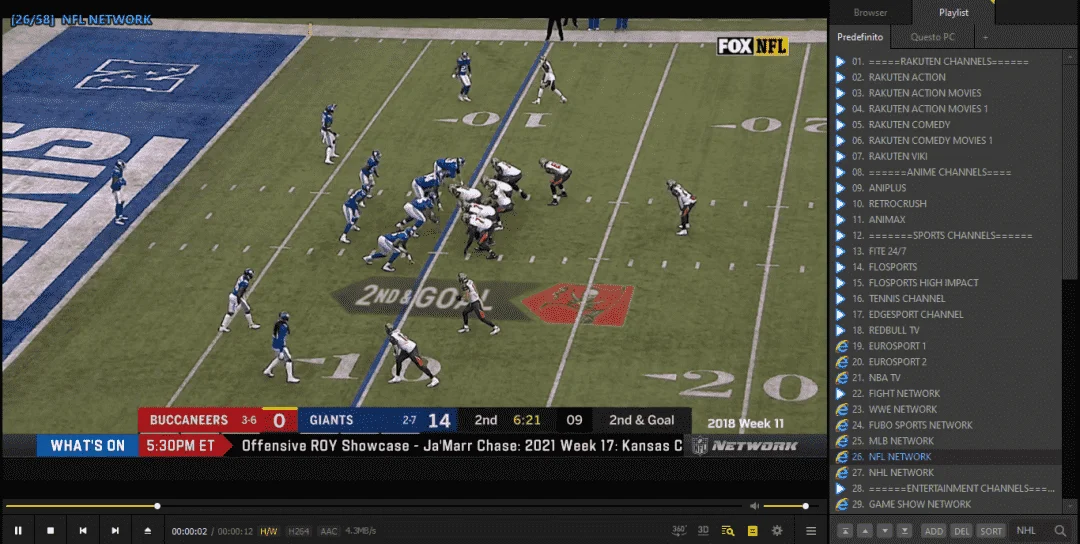1080x544 pixels.
Task: Skip to the next playlist item
Action: pyautogui.click(x=115, y=530)
